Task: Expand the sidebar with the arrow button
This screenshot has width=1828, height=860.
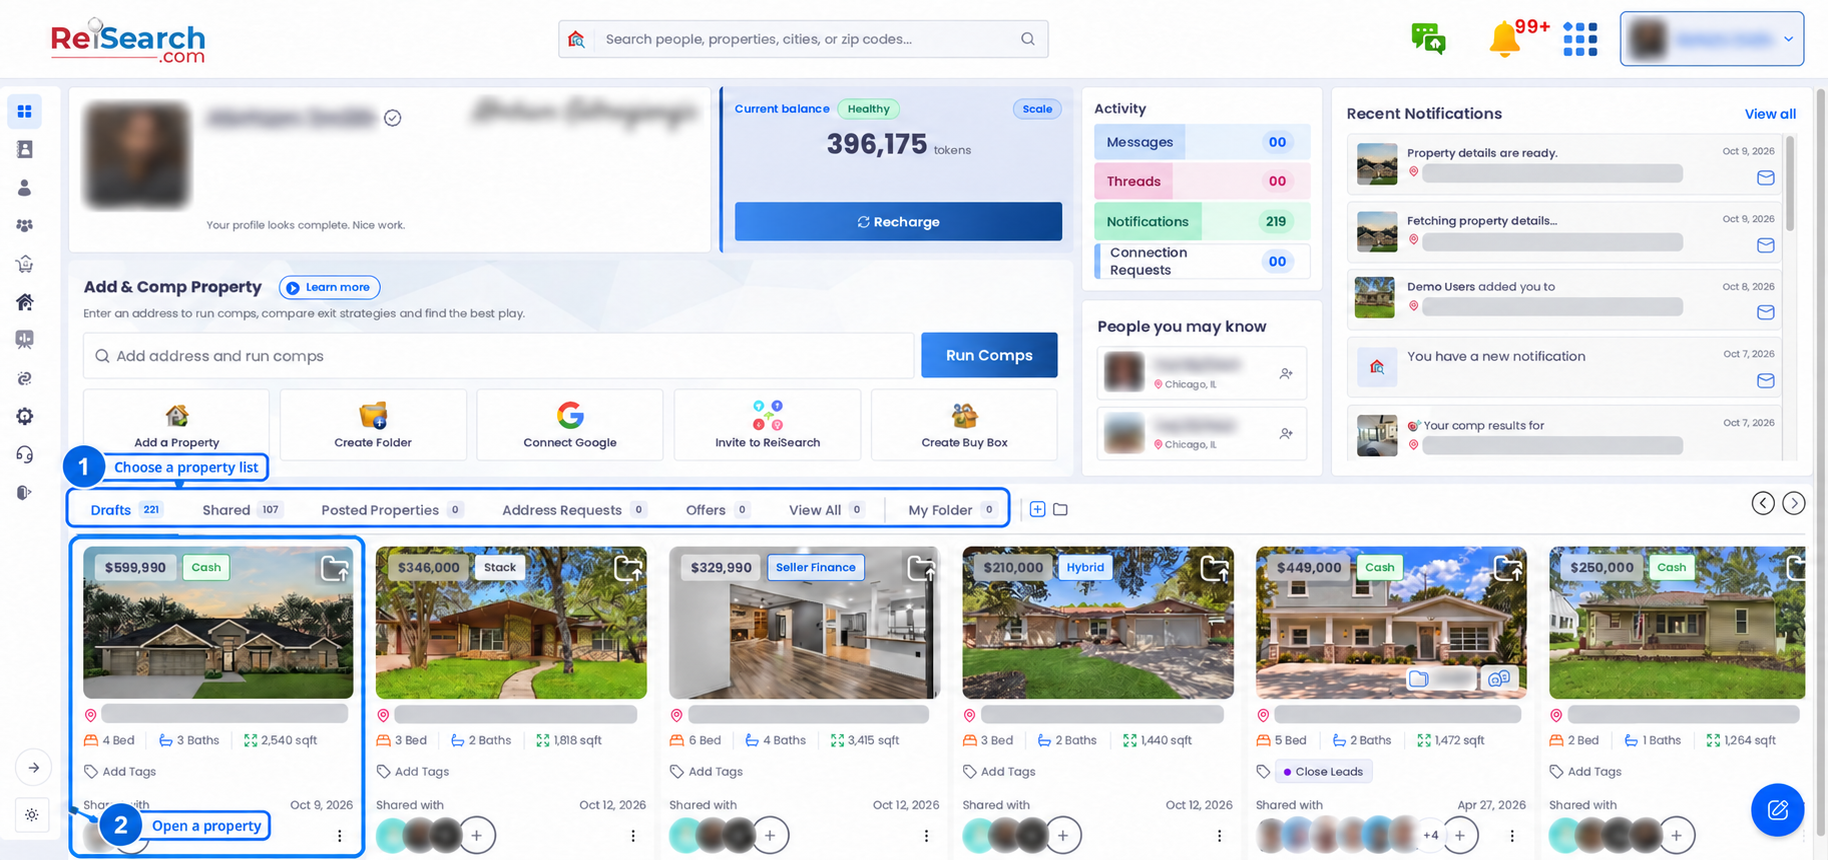Action: (x=33, y=767)
